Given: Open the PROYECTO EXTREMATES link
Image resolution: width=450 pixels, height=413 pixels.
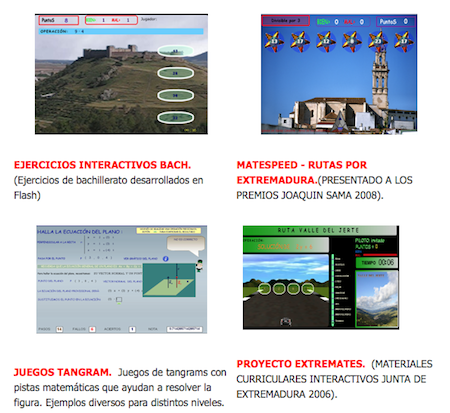Looking at the screenshot, I should [301, 364].
